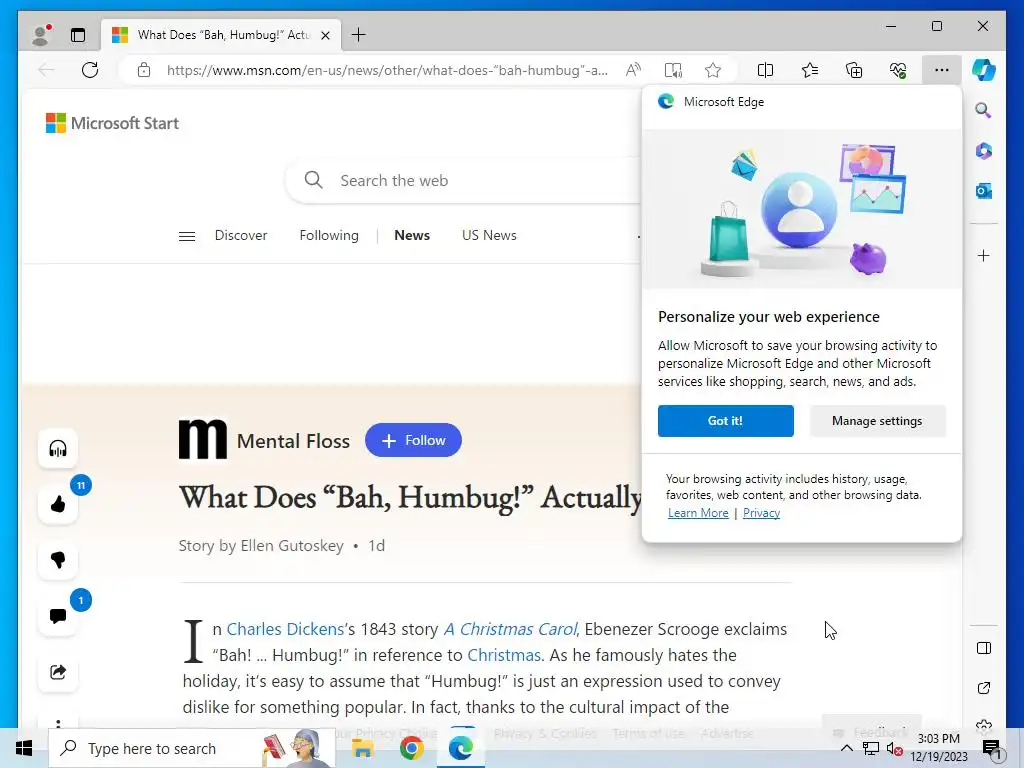Click Got it! button

(726, 421)
